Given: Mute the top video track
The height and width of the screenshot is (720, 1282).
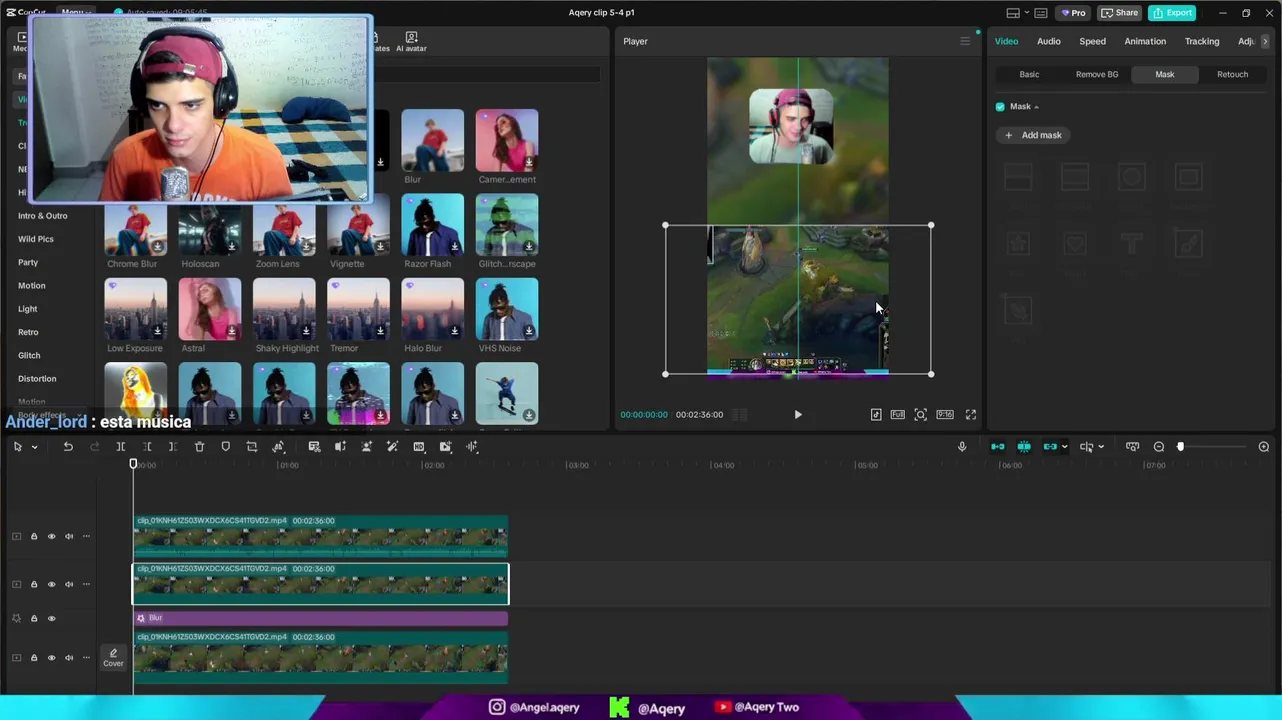Looking at the screenshot, I should click(69, 536).
